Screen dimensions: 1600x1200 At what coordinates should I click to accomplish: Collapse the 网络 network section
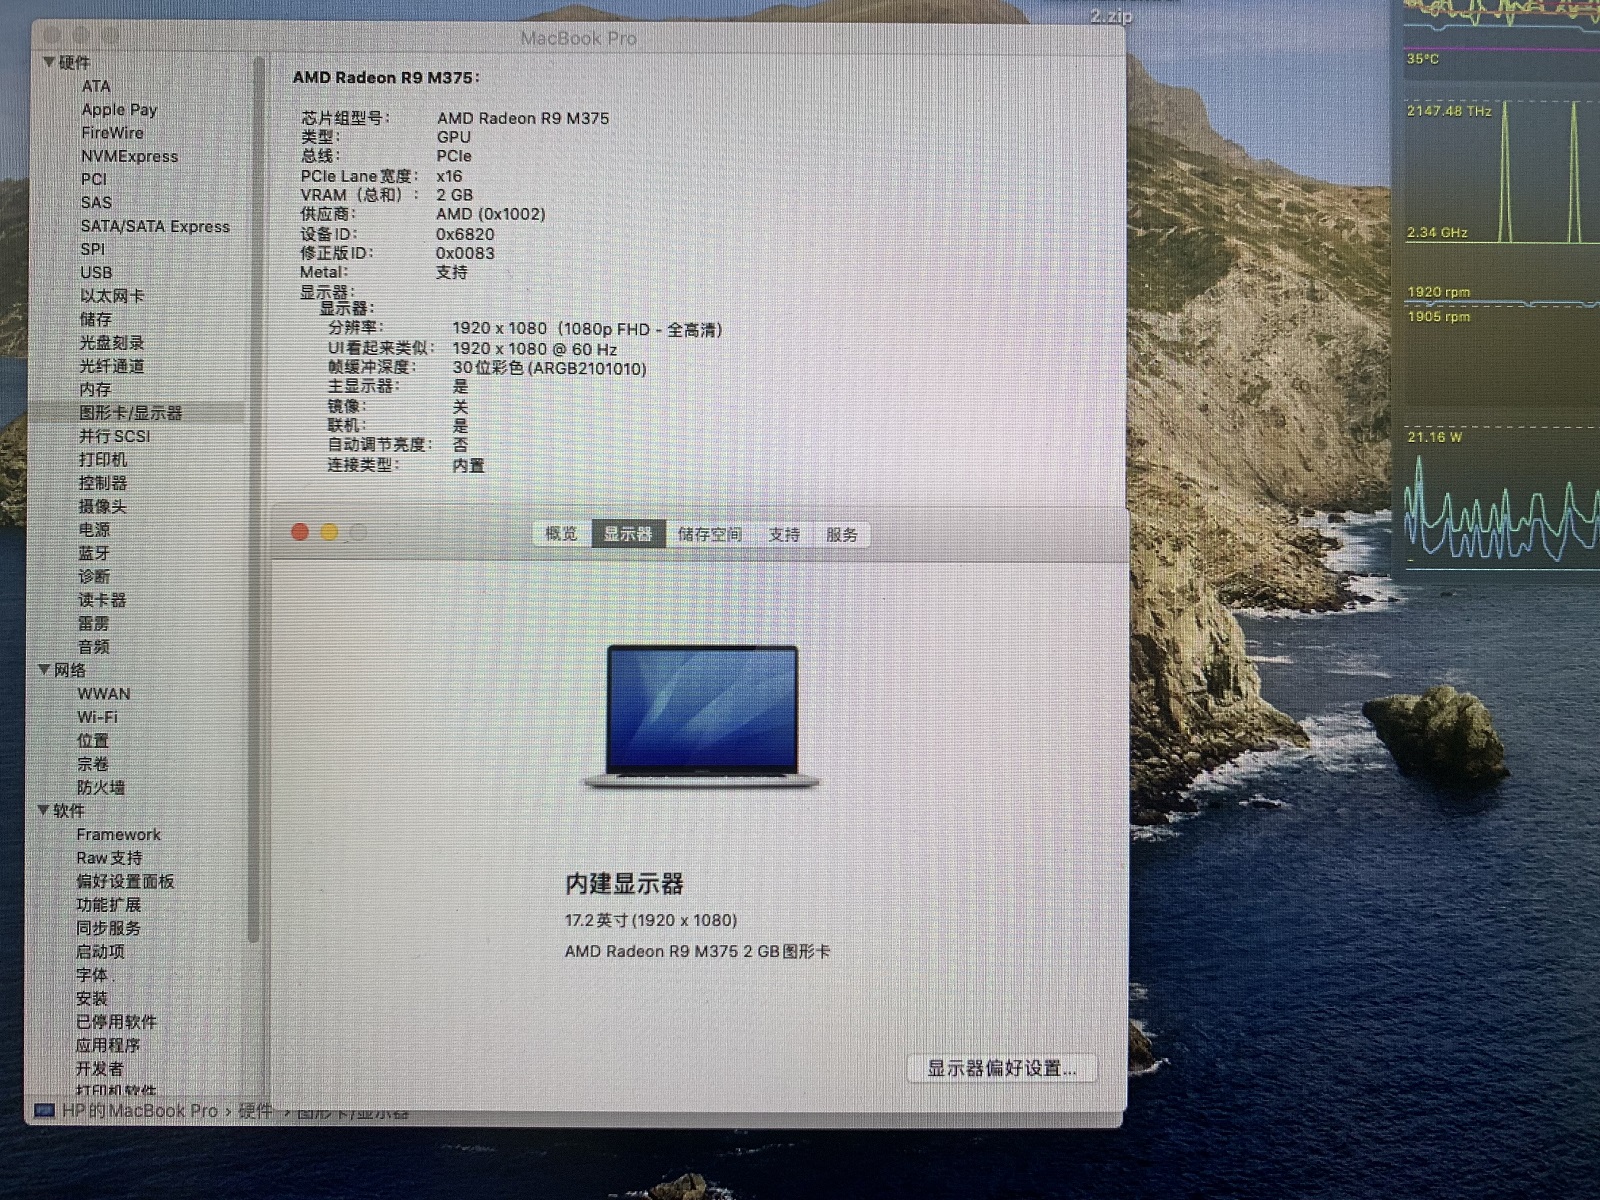coord(44,669)
